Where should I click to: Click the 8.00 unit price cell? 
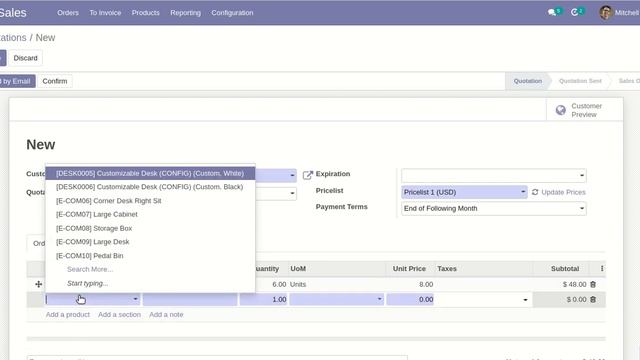click(x=426, y=284)
